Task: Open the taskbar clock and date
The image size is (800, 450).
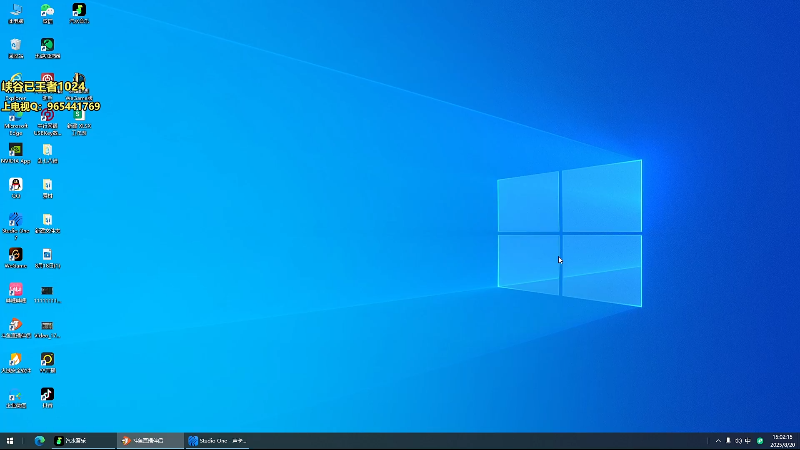Action: (783, 441)
